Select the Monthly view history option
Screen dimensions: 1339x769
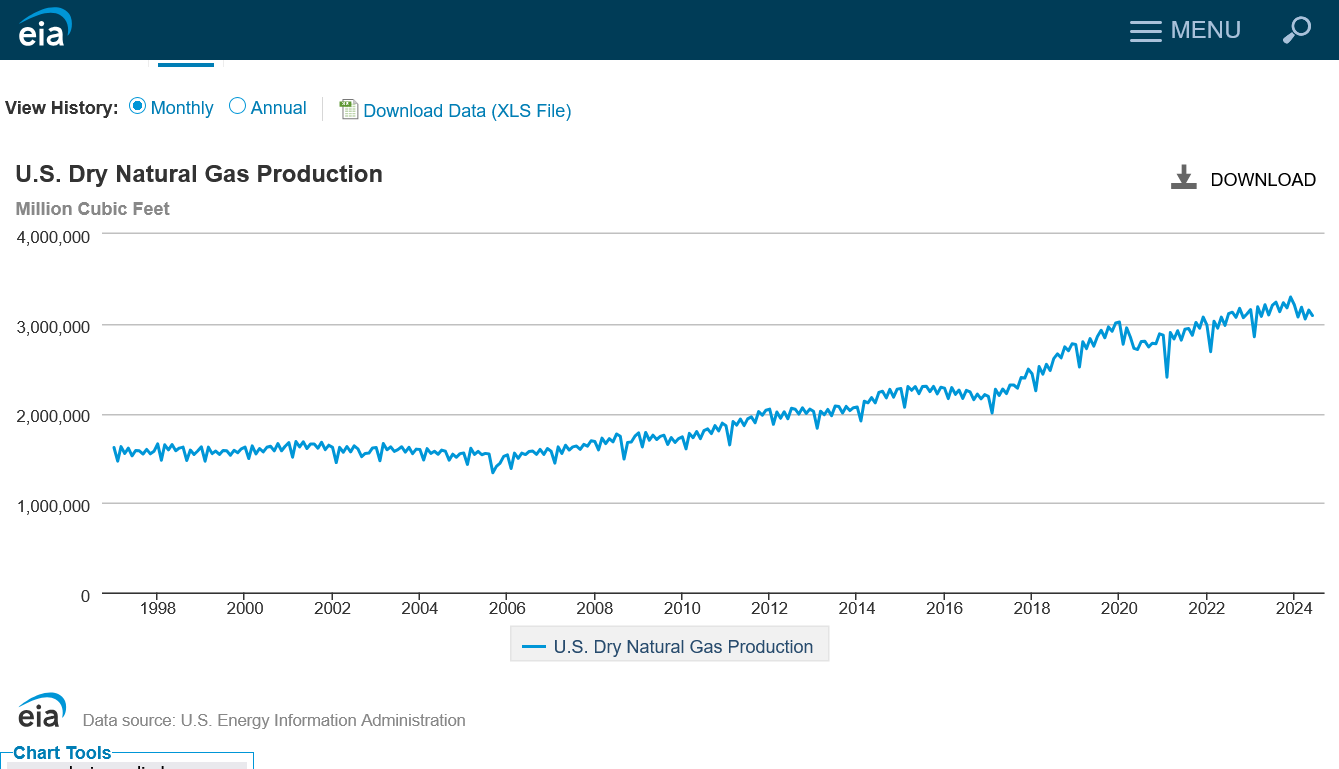(138, 106)
